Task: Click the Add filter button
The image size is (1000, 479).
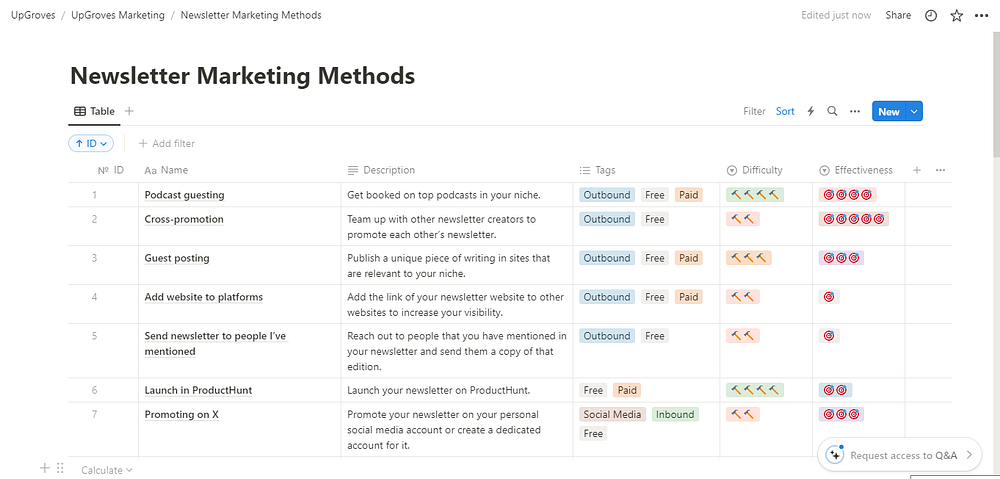Action: (x=166, y=144)
